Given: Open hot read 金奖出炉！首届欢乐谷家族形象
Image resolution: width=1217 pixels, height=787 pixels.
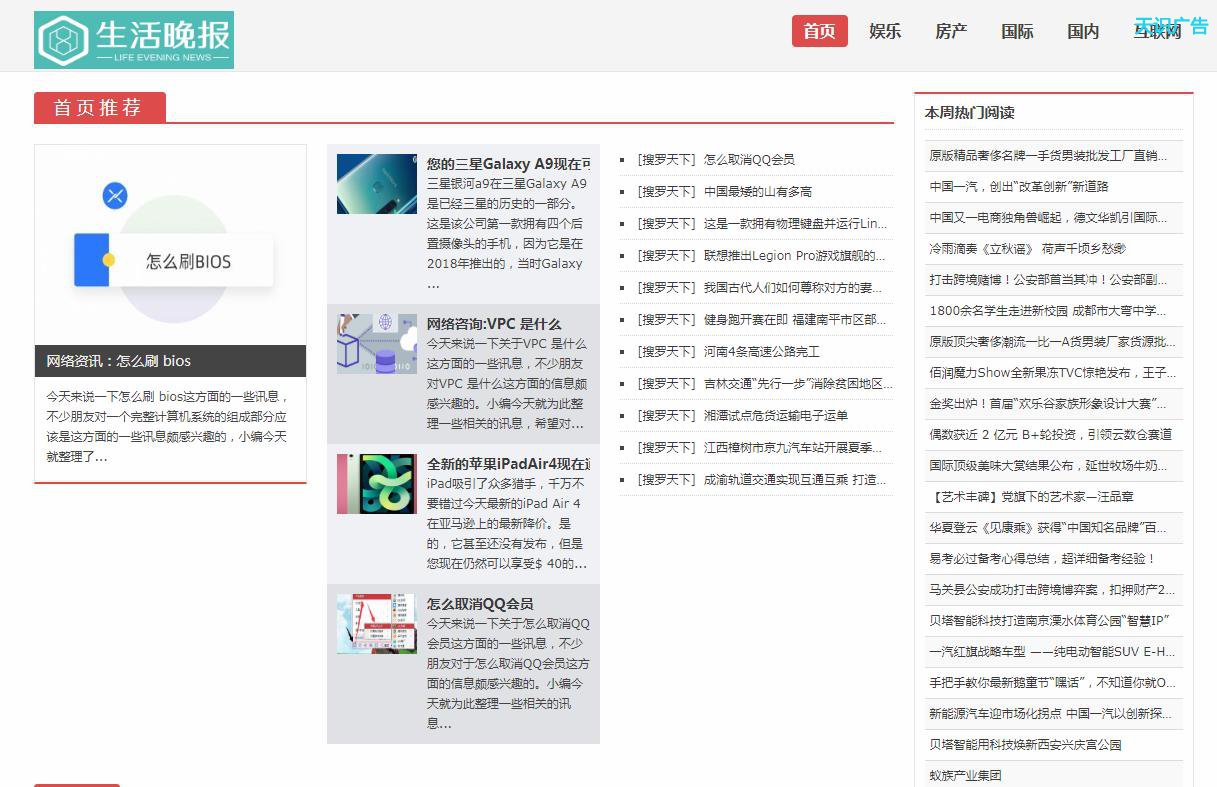Looking at the screenshot, I should [1048, 403].
